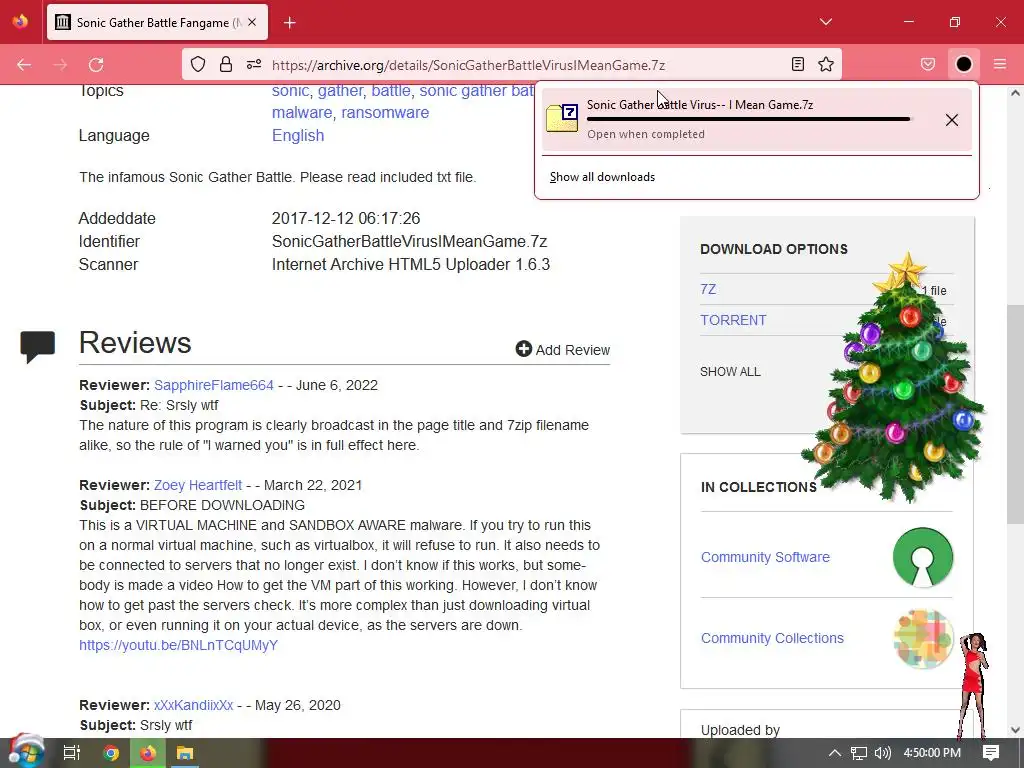Screen dimensions: 1024x768
Task: Open the Community Software collection link
Action: [765, 557]
